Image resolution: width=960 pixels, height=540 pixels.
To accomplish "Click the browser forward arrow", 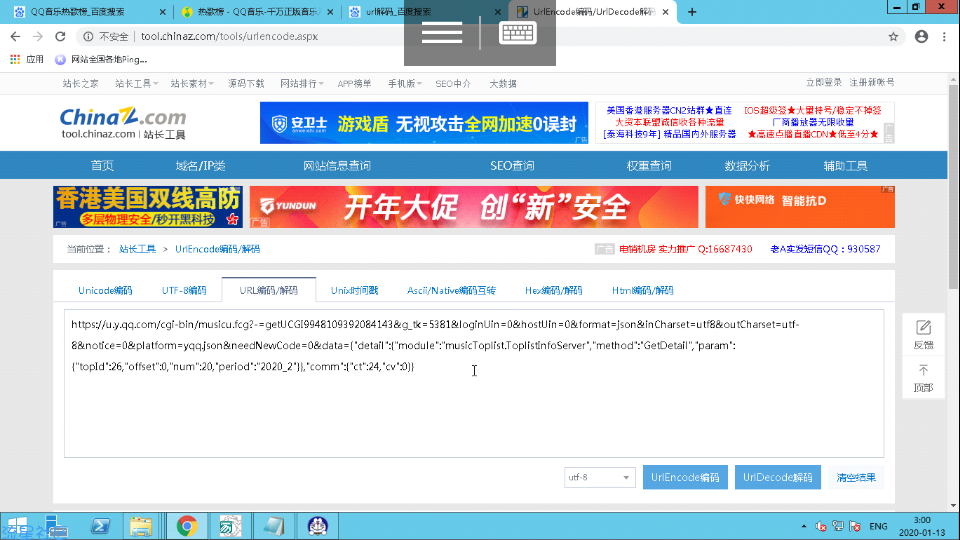I will pyautogui.click(x=38, y=37).
